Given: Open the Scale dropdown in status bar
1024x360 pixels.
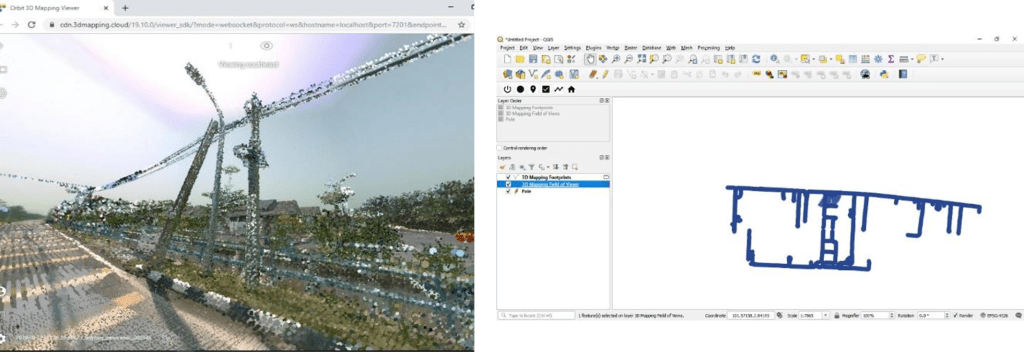Looking at the screenshot, I should tap(825, 316).
